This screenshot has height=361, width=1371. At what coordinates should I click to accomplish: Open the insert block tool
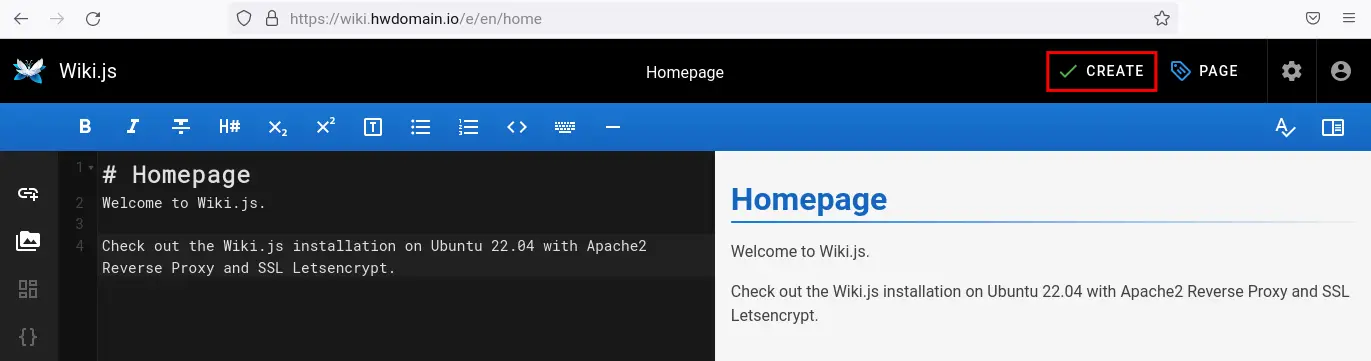click(x=28, y=289)
